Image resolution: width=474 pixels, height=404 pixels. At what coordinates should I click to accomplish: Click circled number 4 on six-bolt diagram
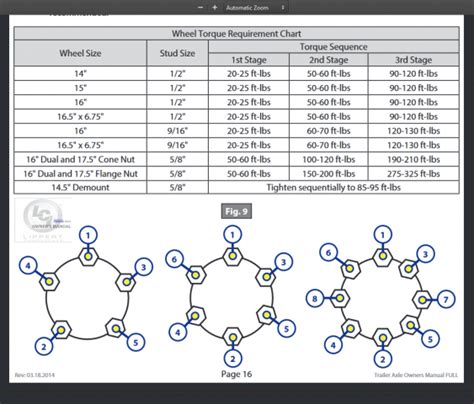178,332
